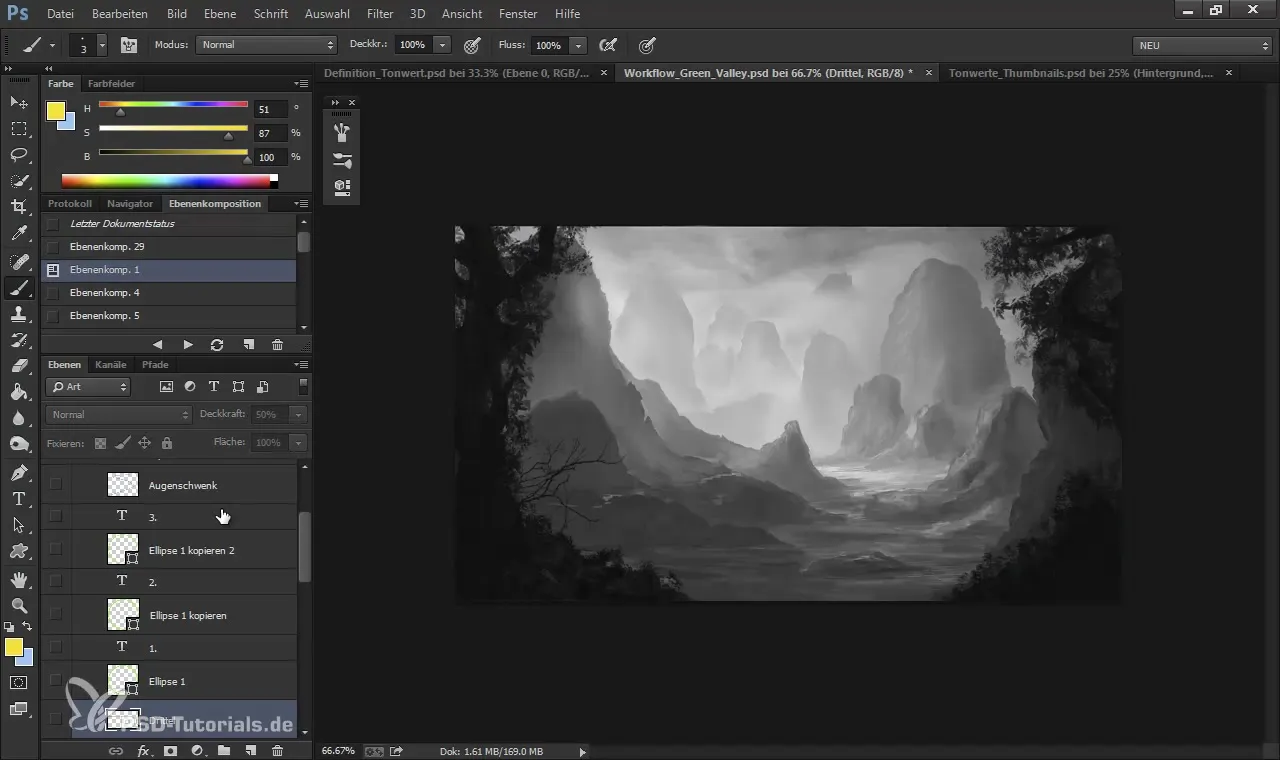The height and width of the screenshot is (760, 1280).
Task: Select the Healing Brush tool
Action: click(x=19, y=262)
